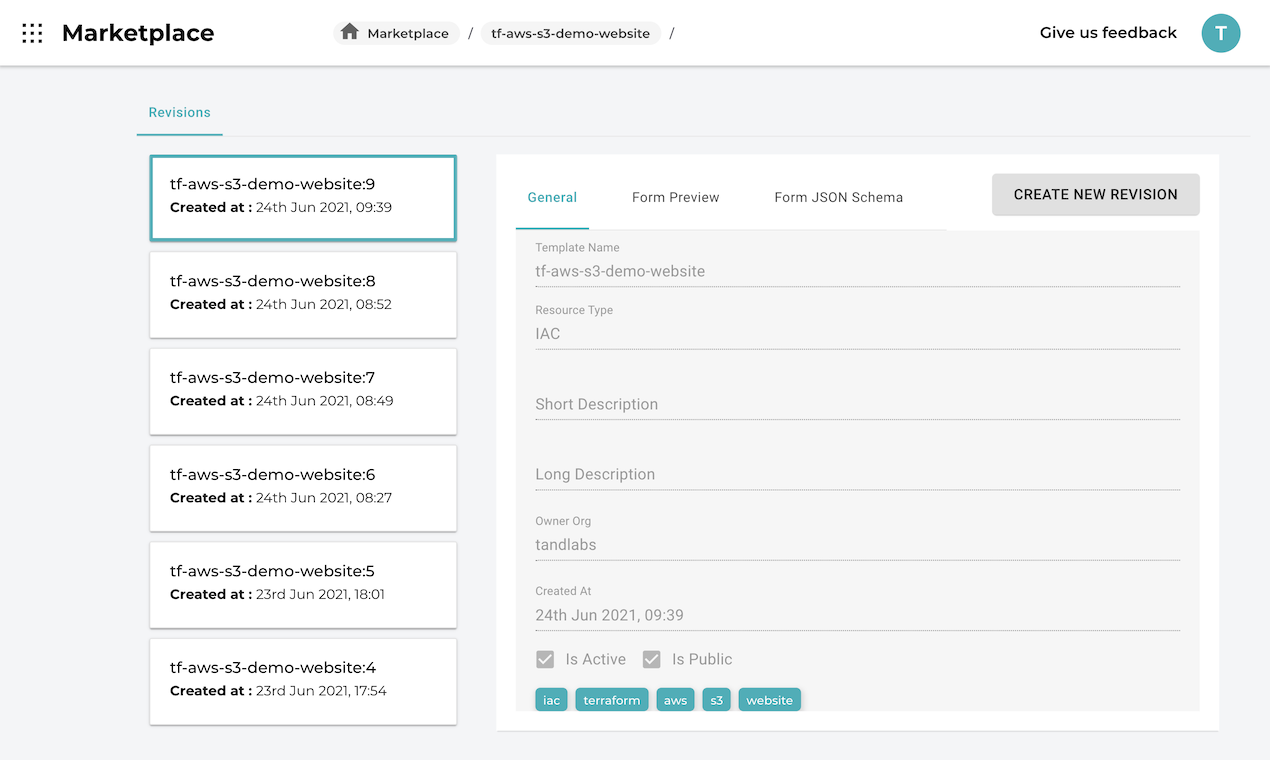Click the aws tag chip
Screen dimensions: 1270x760
coord(676,700)
